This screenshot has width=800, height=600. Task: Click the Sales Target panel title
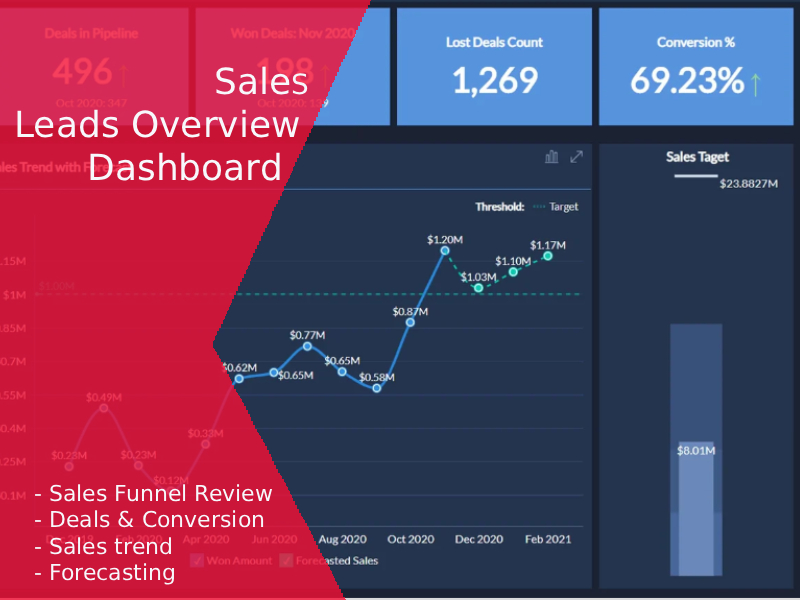(697, 157)
